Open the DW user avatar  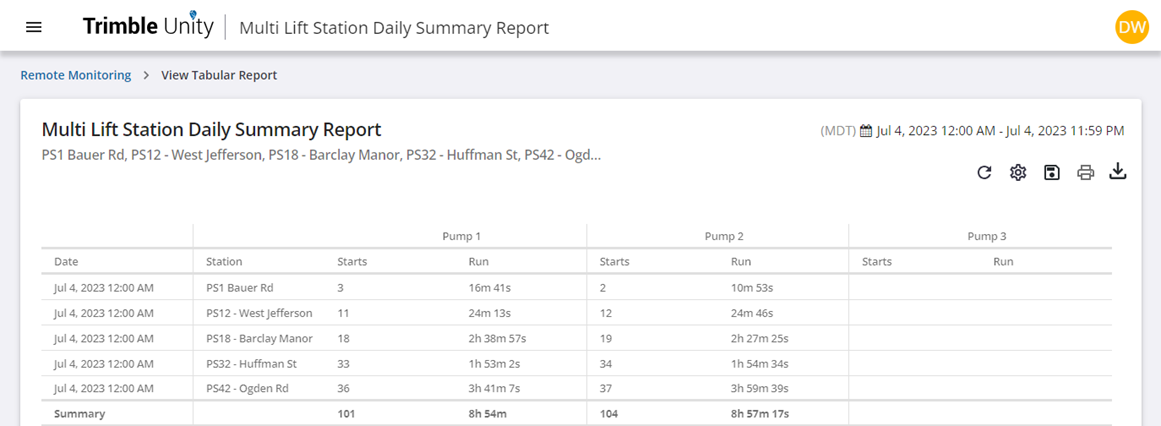click(x=1132, y=27)
